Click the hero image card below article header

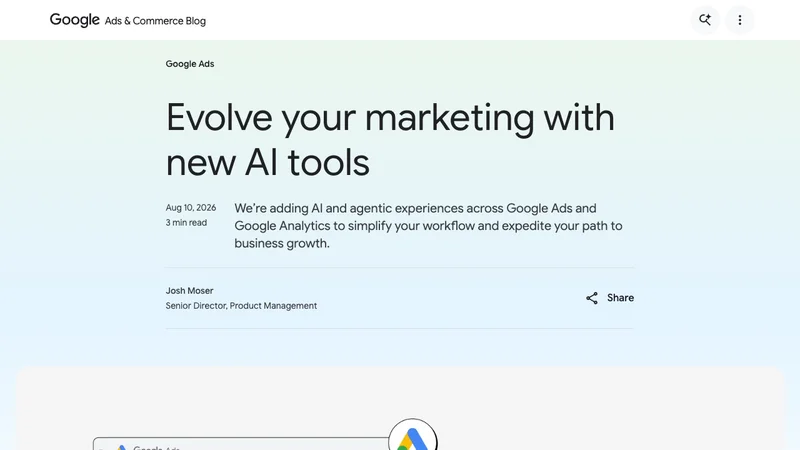click(400, 408)
